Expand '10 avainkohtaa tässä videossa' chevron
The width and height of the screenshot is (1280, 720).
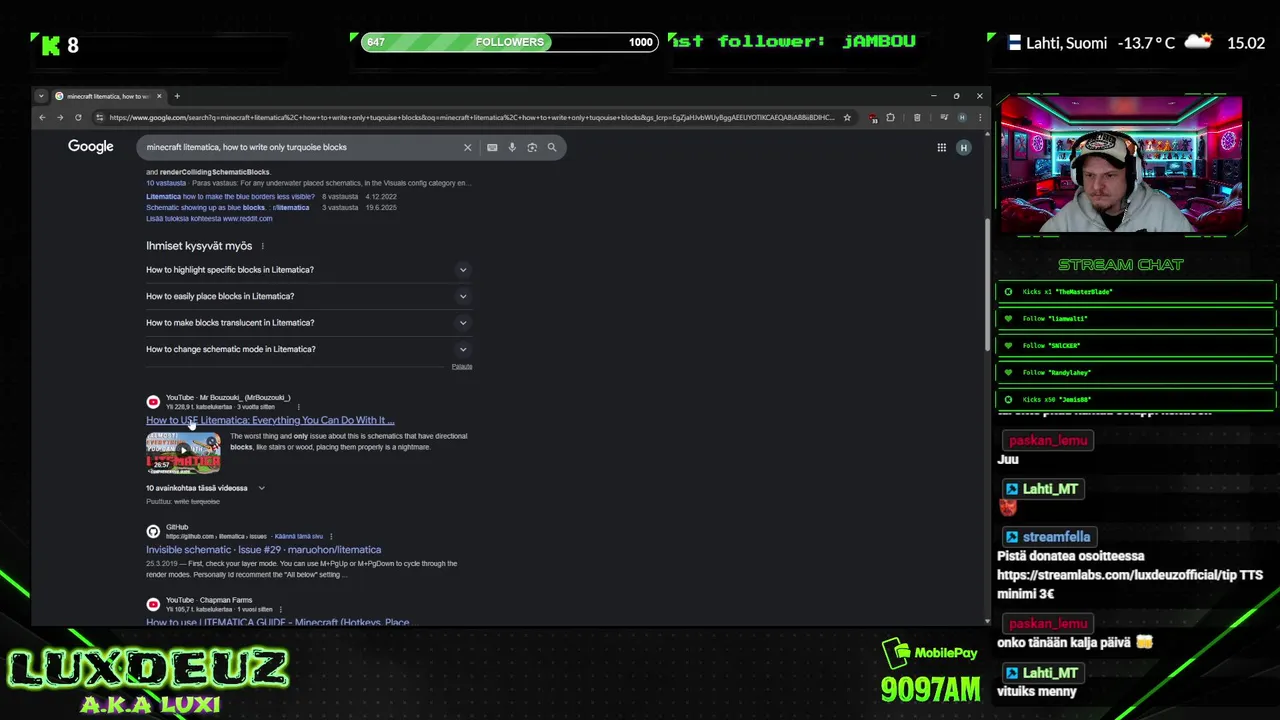[261, 488]
